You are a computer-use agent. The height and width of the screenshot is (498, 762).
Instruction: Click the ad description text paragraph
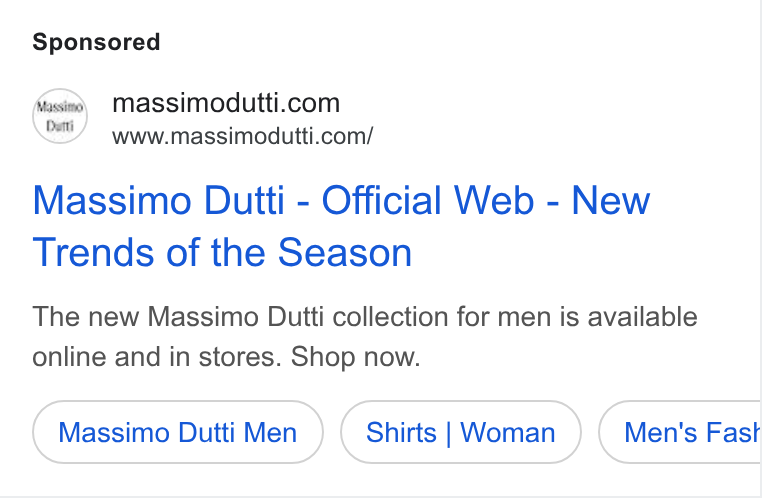(x=365, y=337)
